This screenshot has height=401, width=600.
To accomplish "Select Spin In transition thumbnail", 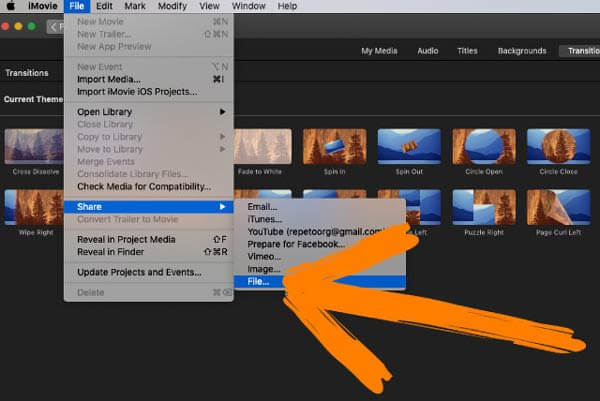I will pyautogui.click(x=334, y=147).
